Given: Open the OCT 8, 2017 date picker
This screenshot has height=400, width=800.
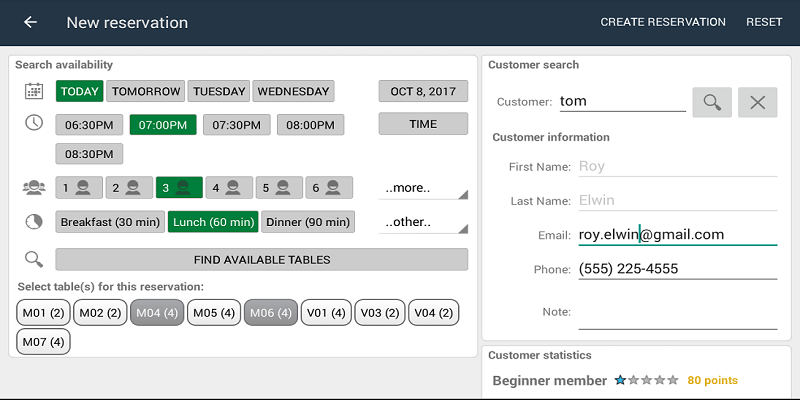Looking at the screenshot, I should click(422, 92).
